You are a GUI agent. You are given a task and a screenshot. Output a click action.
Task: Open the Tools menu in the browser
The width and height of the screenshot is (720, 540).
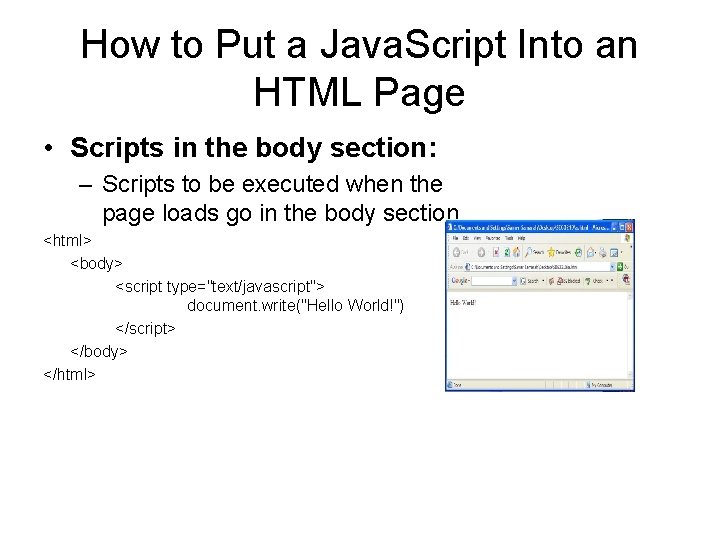pos(509,238)
